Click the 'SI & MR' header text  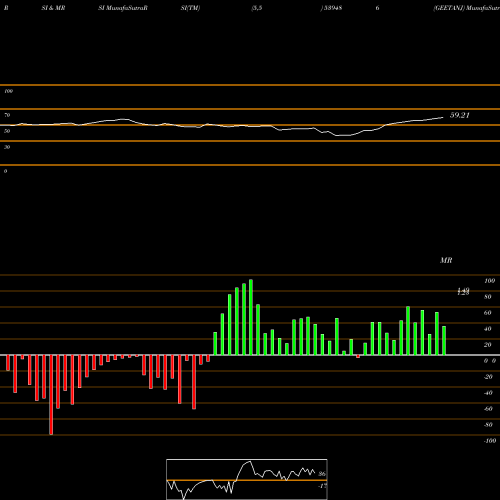click(53, 8)
